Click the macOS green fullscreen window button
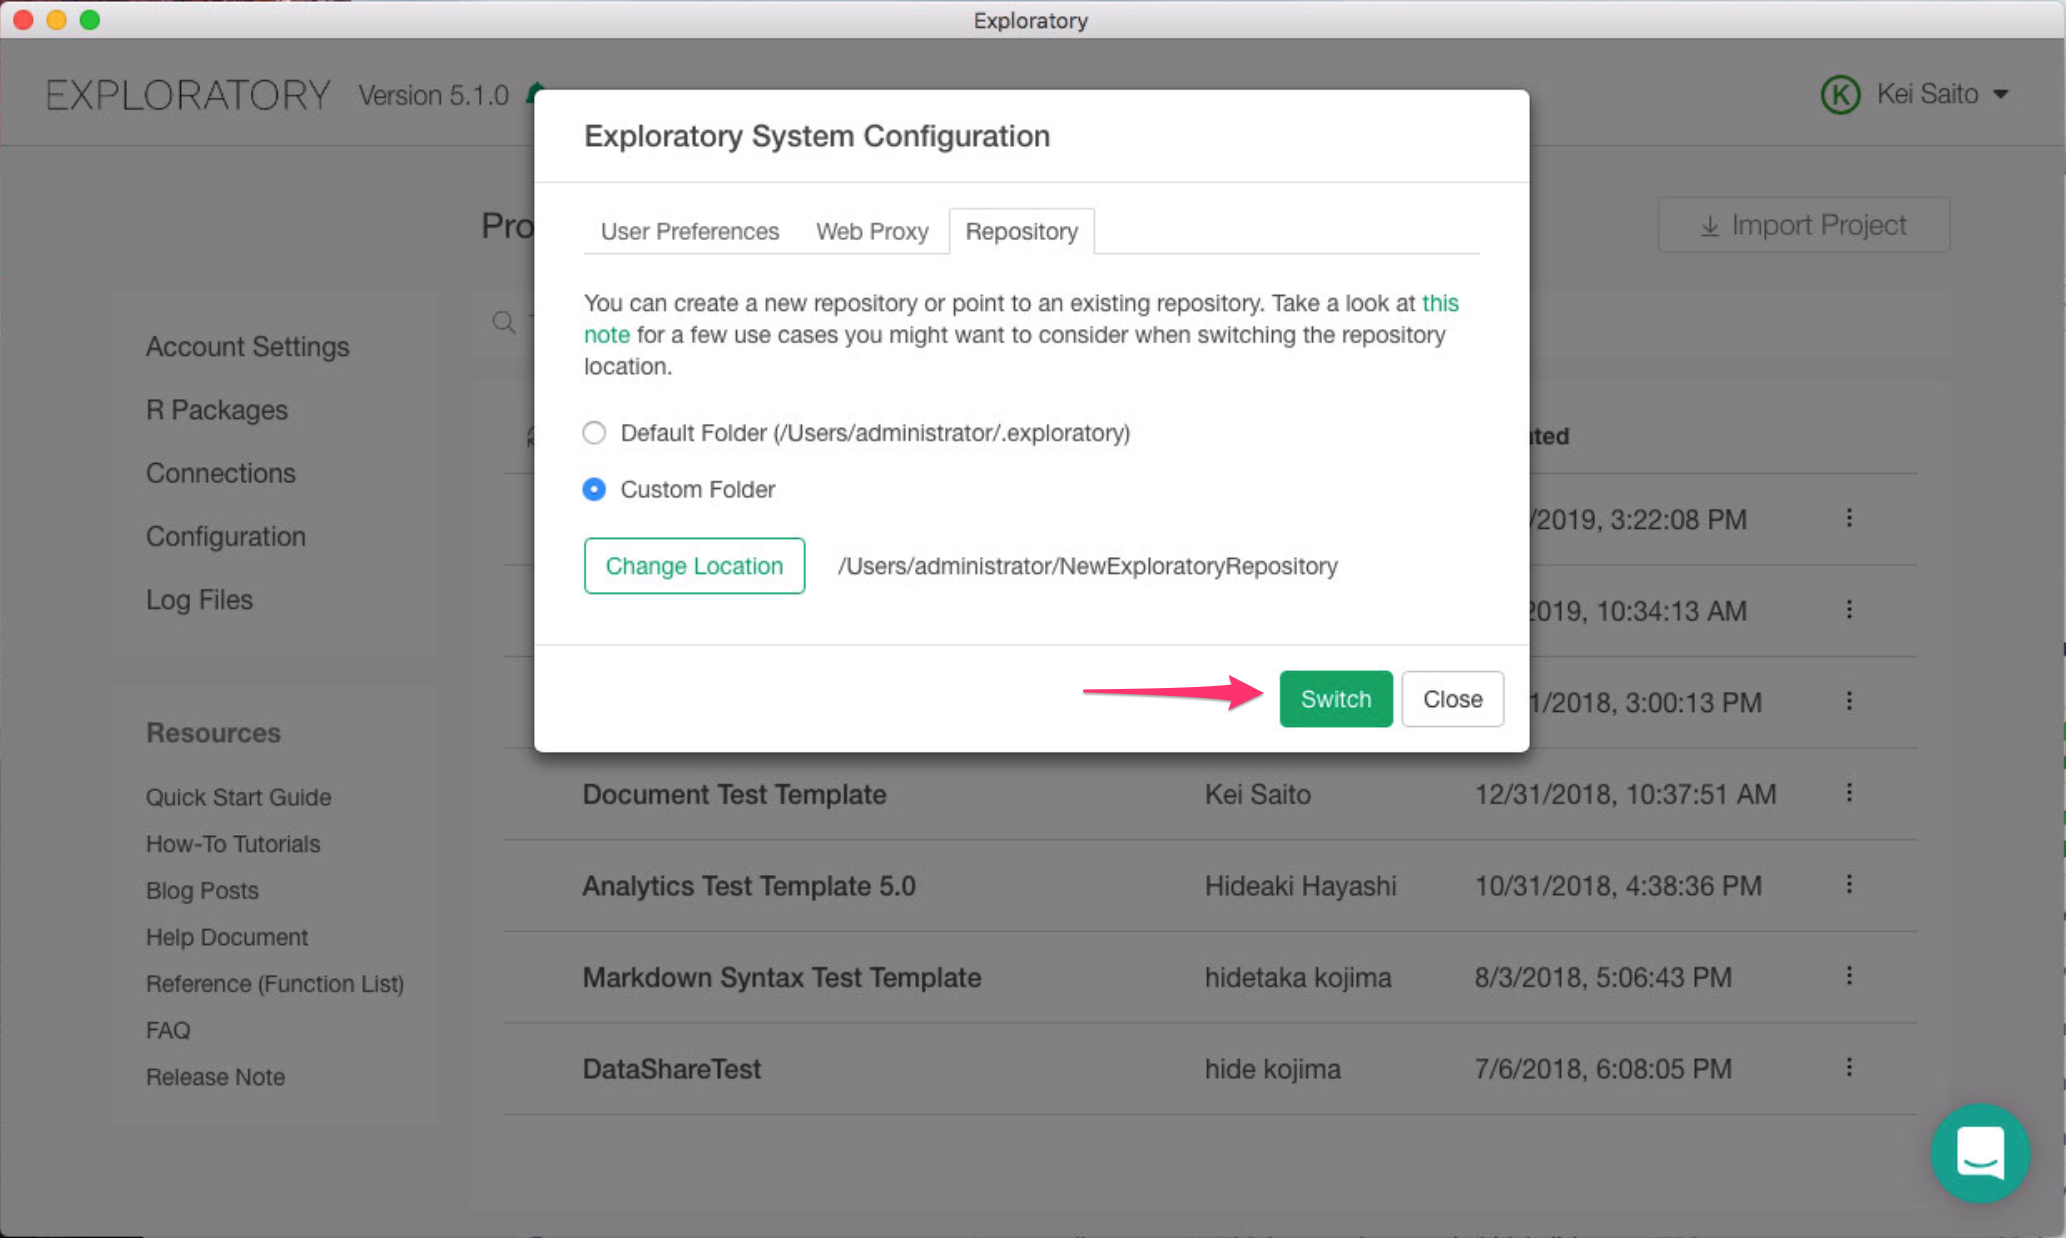The width and height of the screenshot is (2066, 1238). (90, 20)
